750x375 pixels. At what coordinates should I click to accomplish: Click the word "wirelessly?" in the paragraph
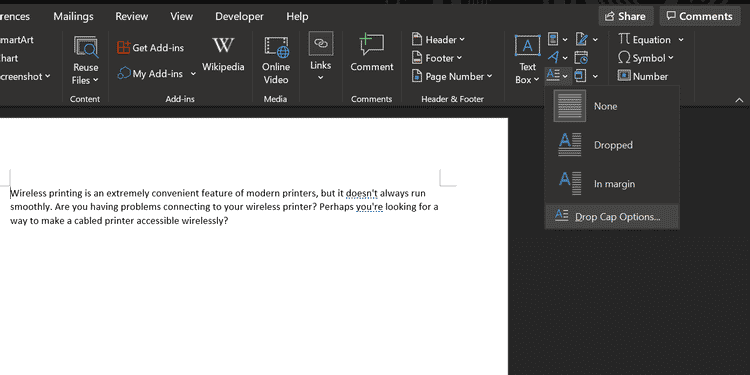pos(206,221)
